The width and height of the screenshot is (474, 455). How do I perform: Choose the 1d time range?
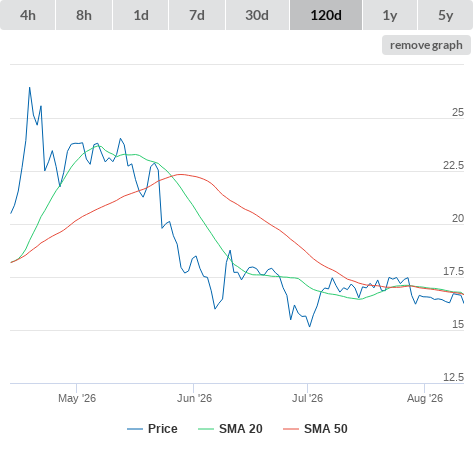click(x=141, y=15)
